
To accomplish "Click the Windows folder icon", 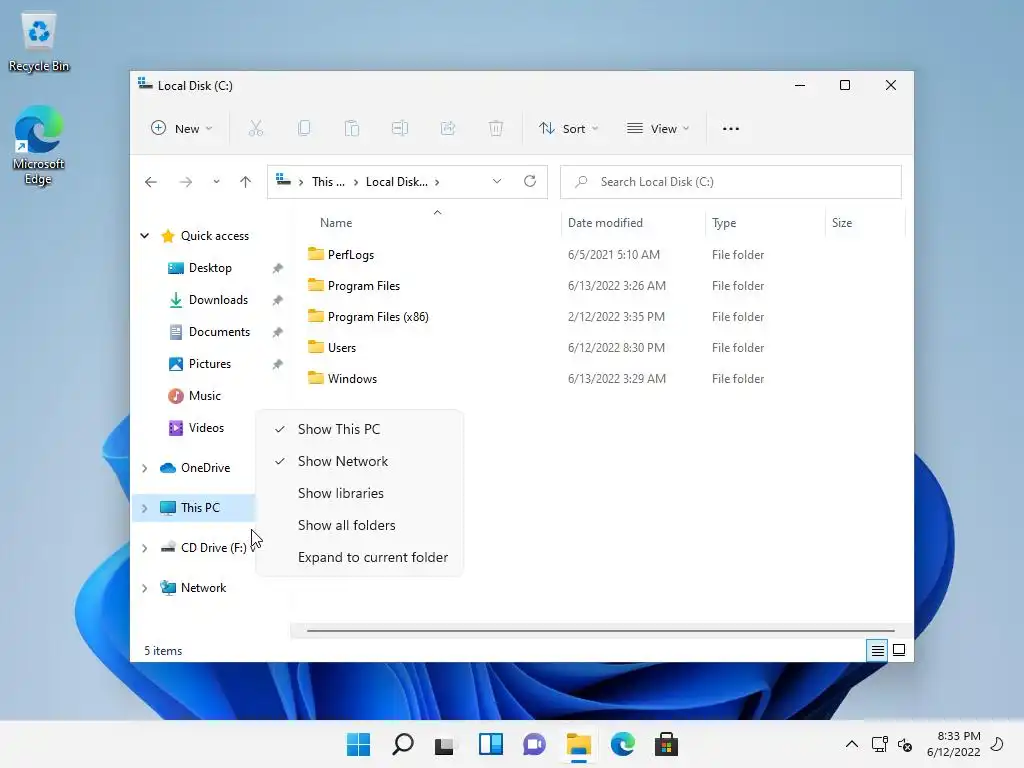I will [315, 378].
